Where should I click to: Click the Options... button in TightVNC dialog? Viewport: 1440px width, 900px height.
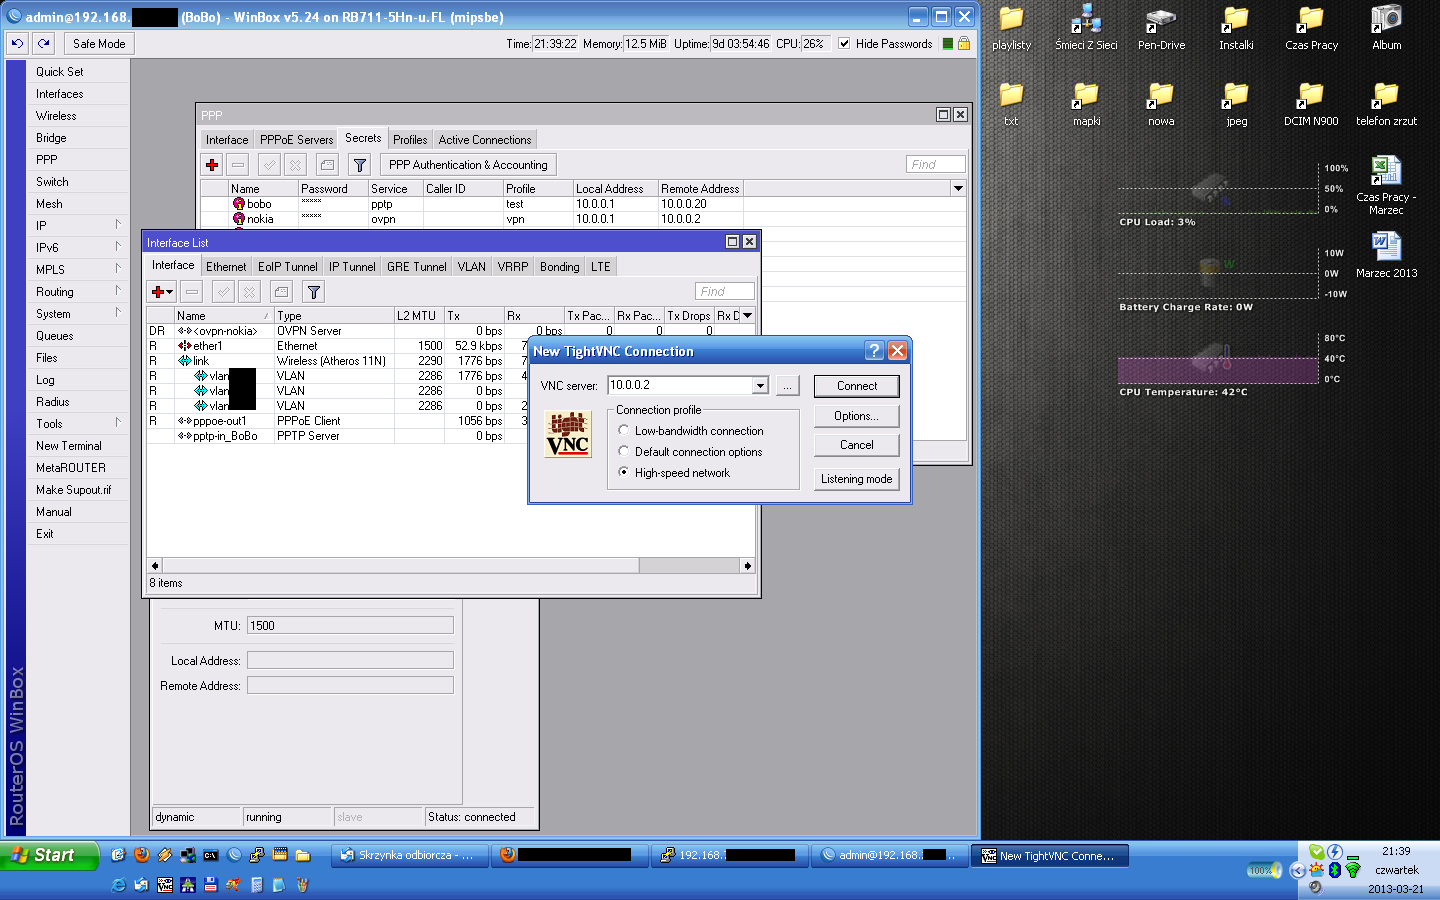click(857, 416)
